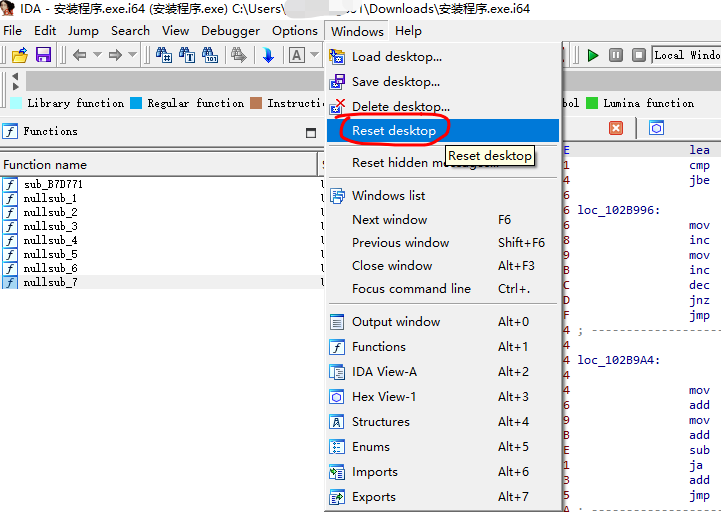The image size is (721, 512).
Task: Open Functions window from the menu
Action: [x=443, y=346]
